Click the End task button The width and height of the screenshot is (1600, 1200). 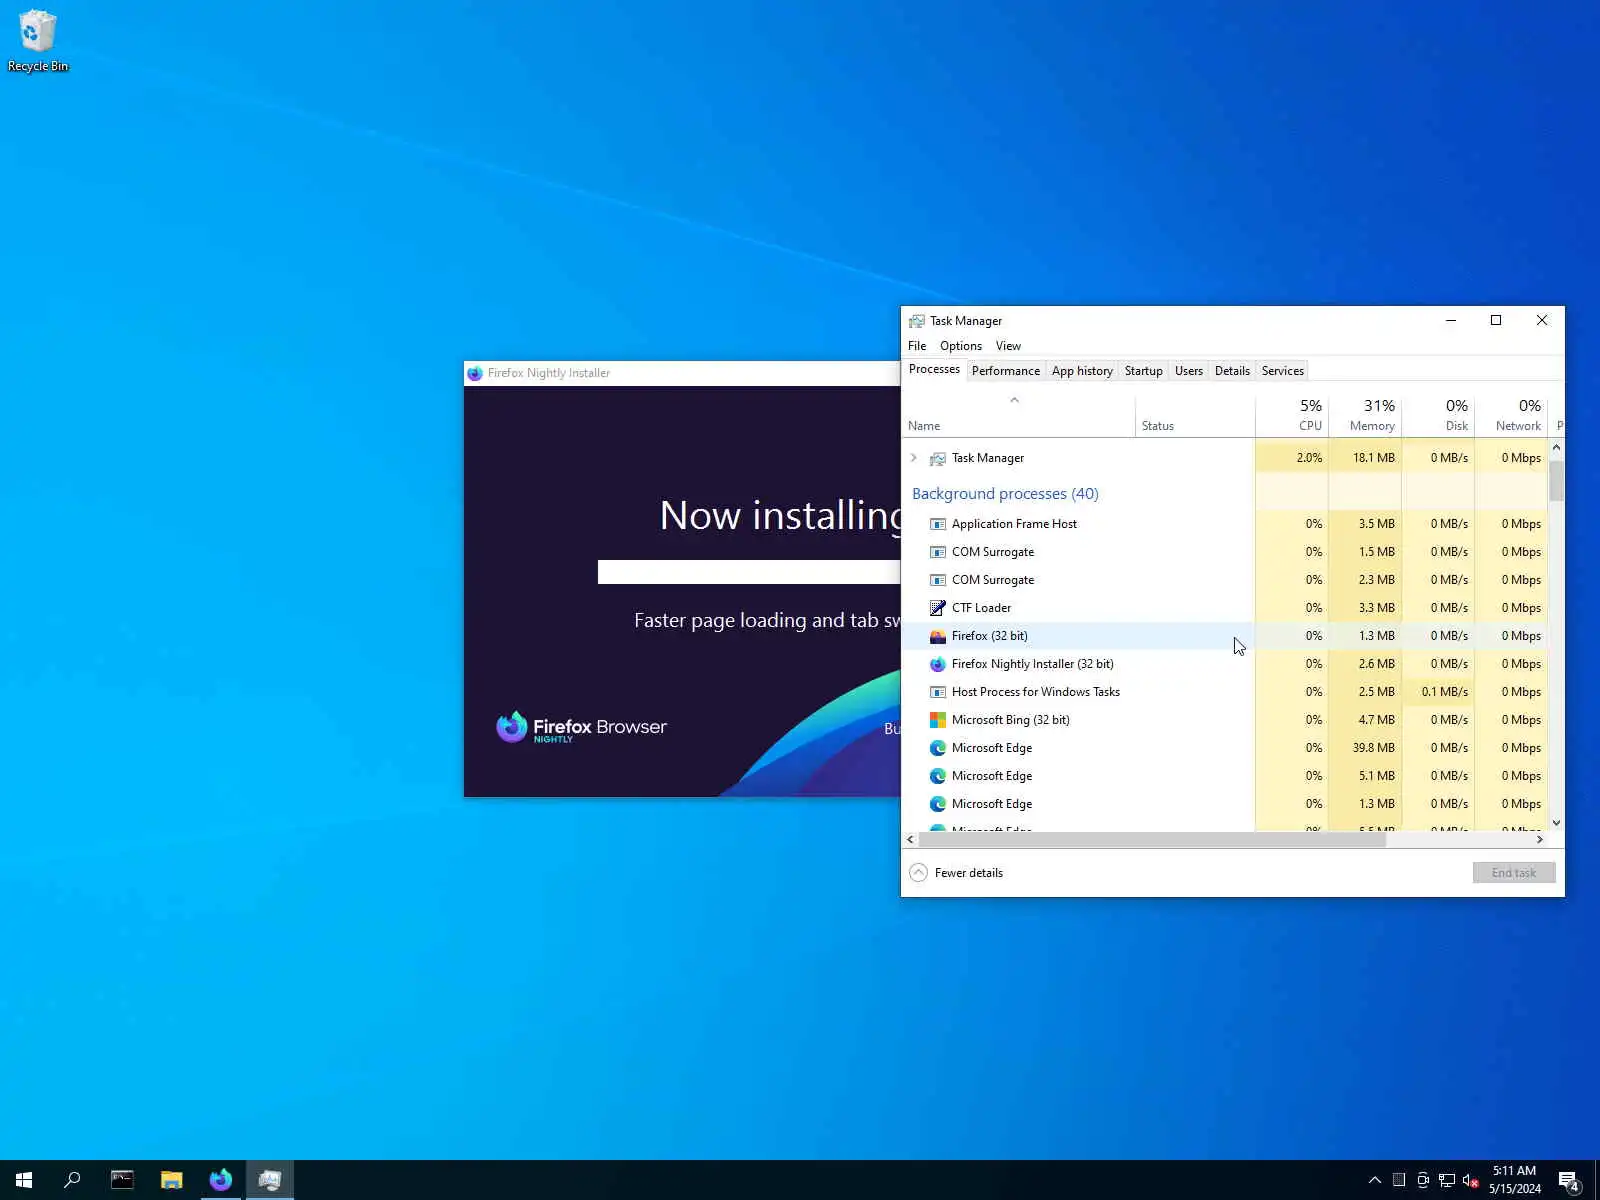(x=1513, y=873)
